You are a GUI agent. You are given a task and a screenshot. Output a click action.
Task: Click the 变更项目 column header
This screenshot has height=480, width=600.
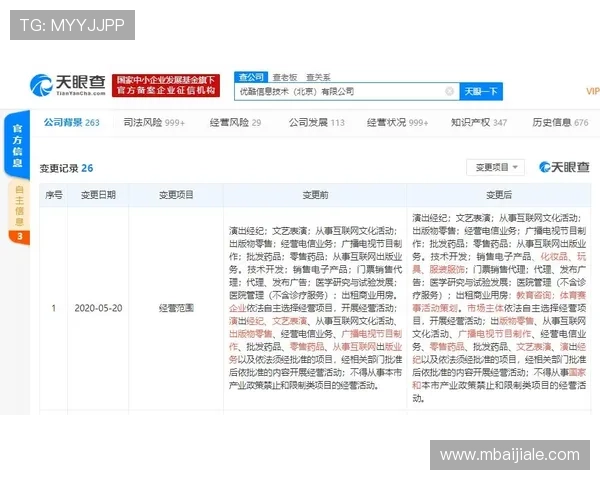pyautogui.click(x=176, y=195)
